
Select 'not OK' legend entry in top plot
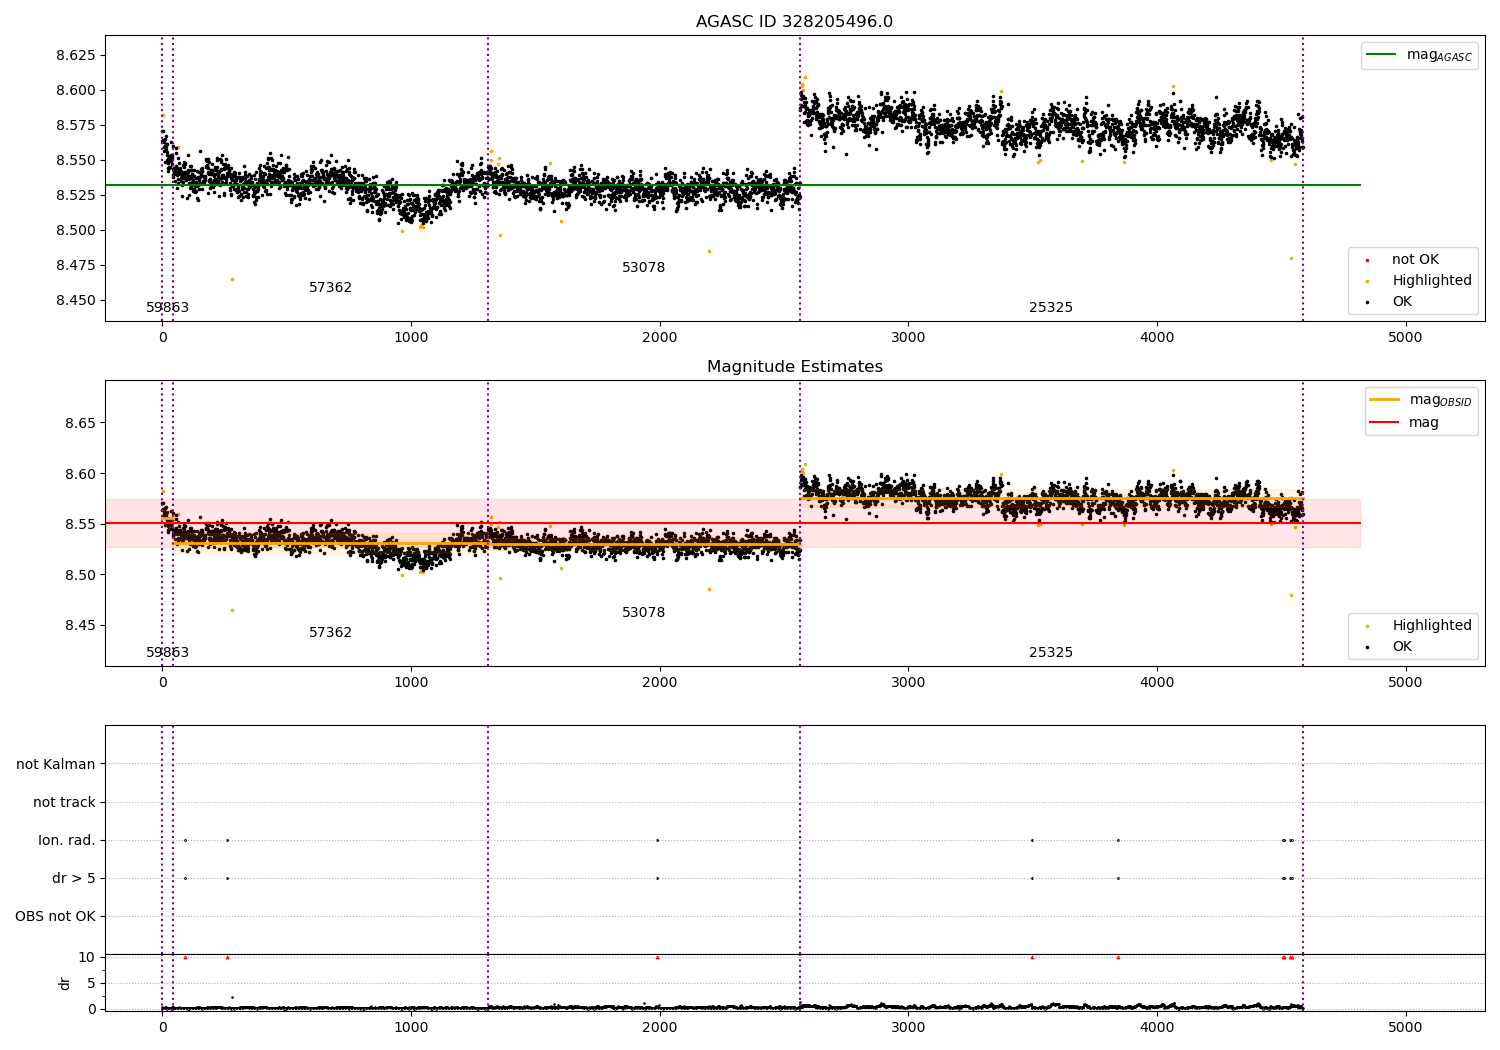pyautogui.click(x=1415, y=260)
